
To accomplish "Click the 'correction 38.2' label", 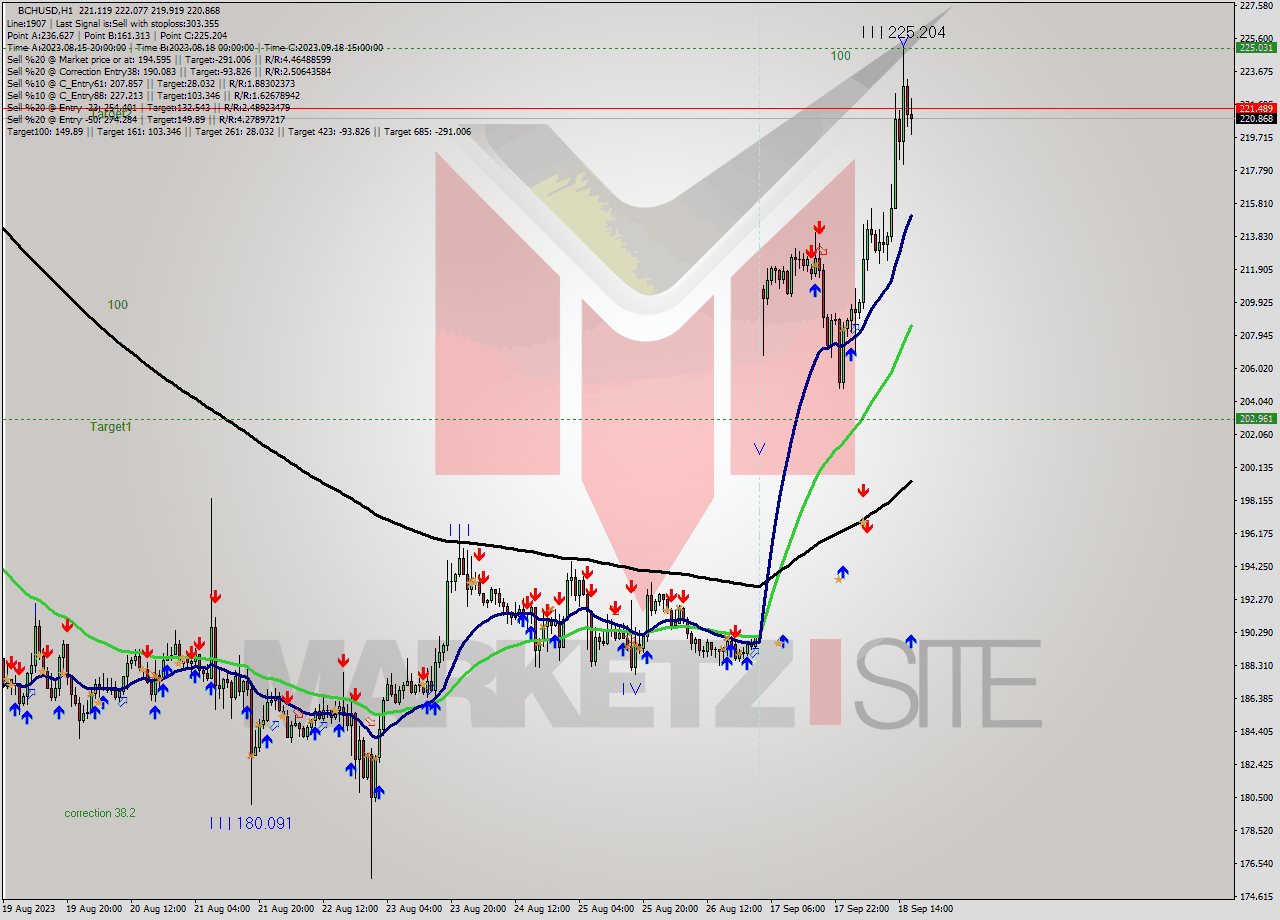I will (100, 813).
